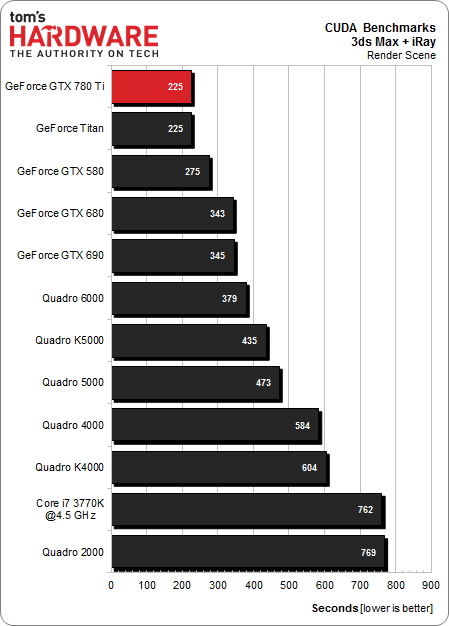The width and height of the screenshot is (449, 626).
Task: Click THE AUTHORITY ON TECH tagline
Action: tap(84, 53)
